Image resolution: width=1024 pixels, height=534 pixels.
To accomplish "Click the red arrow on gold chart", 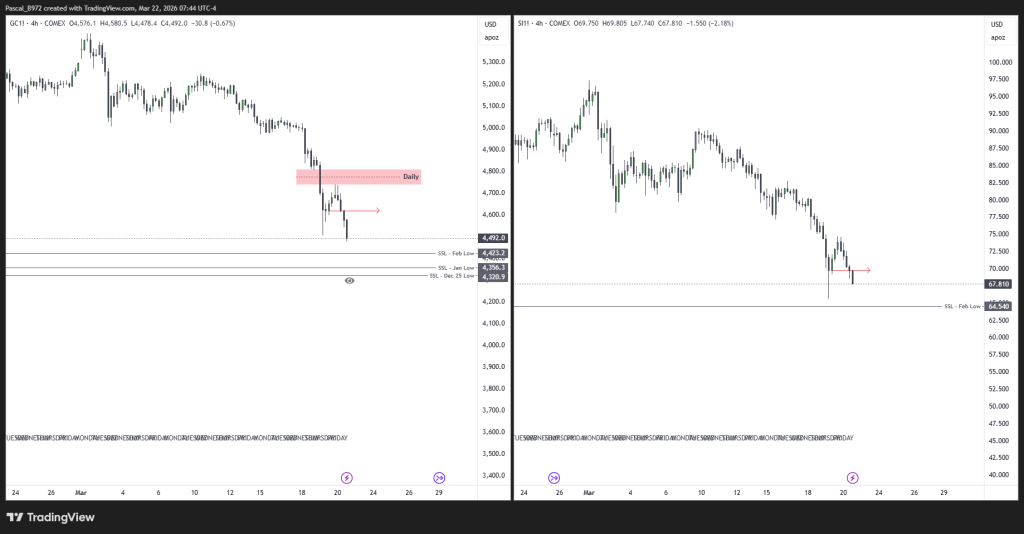I will tap(361, 210).
